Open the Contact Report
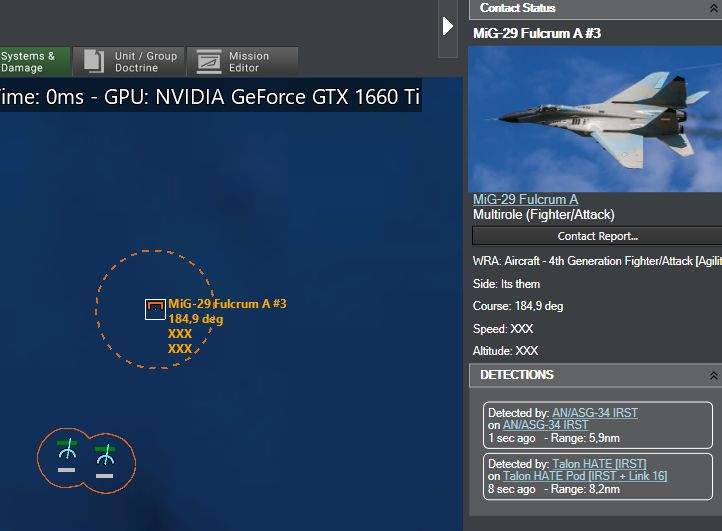The image size is (722, 531). click(597, 236)
